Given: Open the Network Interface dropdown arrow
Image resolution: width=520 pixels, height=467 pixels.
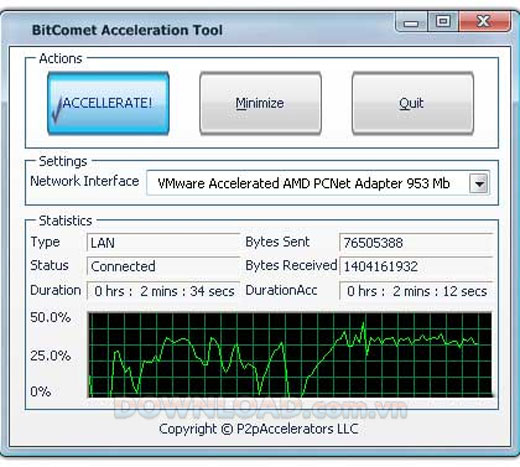Looking at the screenshot, I should point(479,183).
